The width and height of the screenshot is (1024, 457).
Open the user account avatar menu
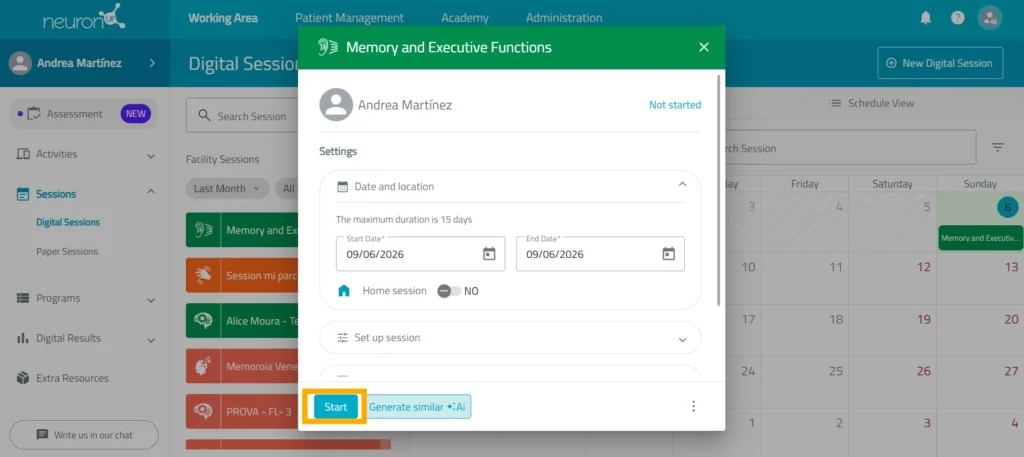[x=989, y=18]
